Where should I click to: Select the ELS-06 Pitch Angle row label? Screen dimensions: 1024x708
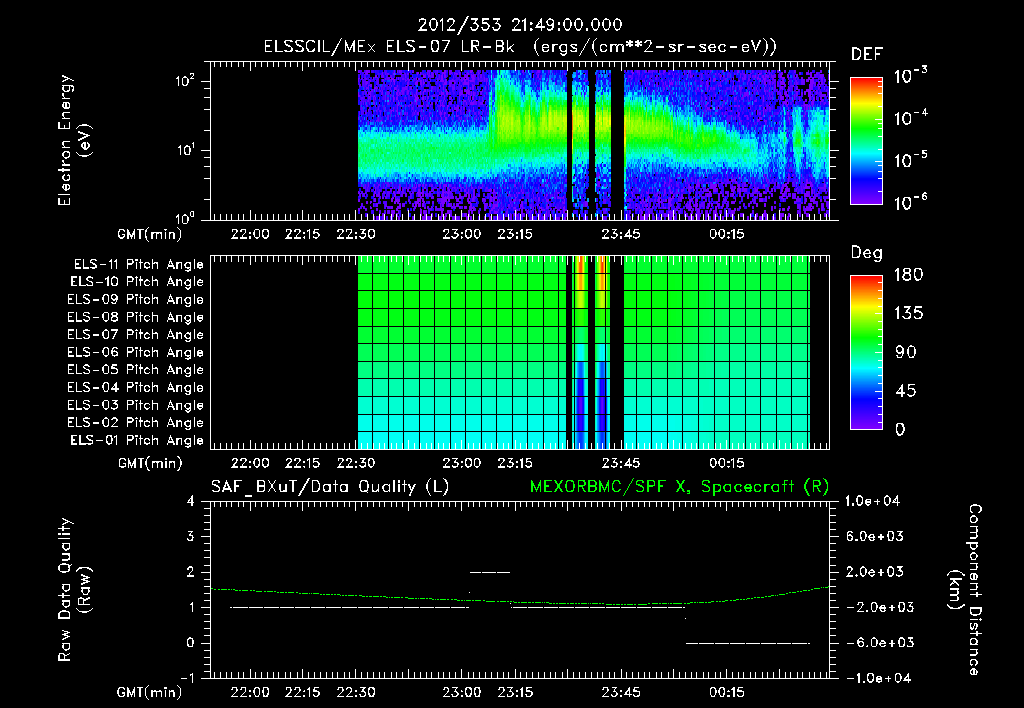coord(136,352)
